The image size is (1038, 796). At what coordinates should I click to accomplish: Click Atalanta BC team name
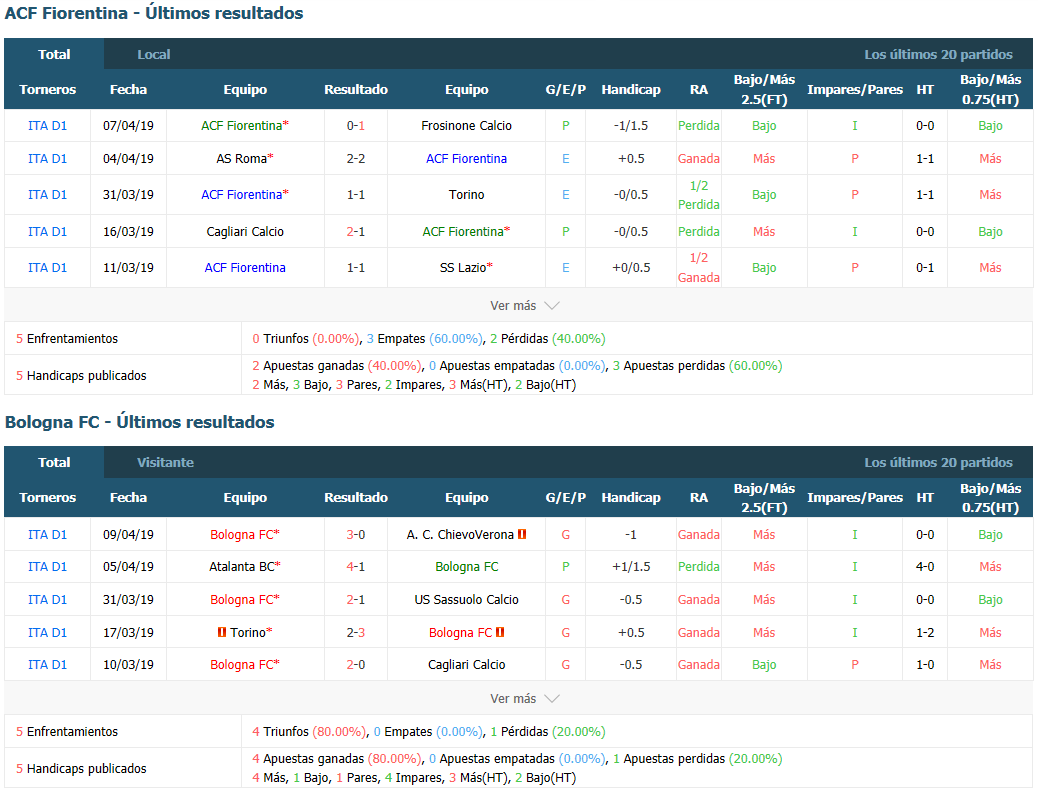(242, 566)
